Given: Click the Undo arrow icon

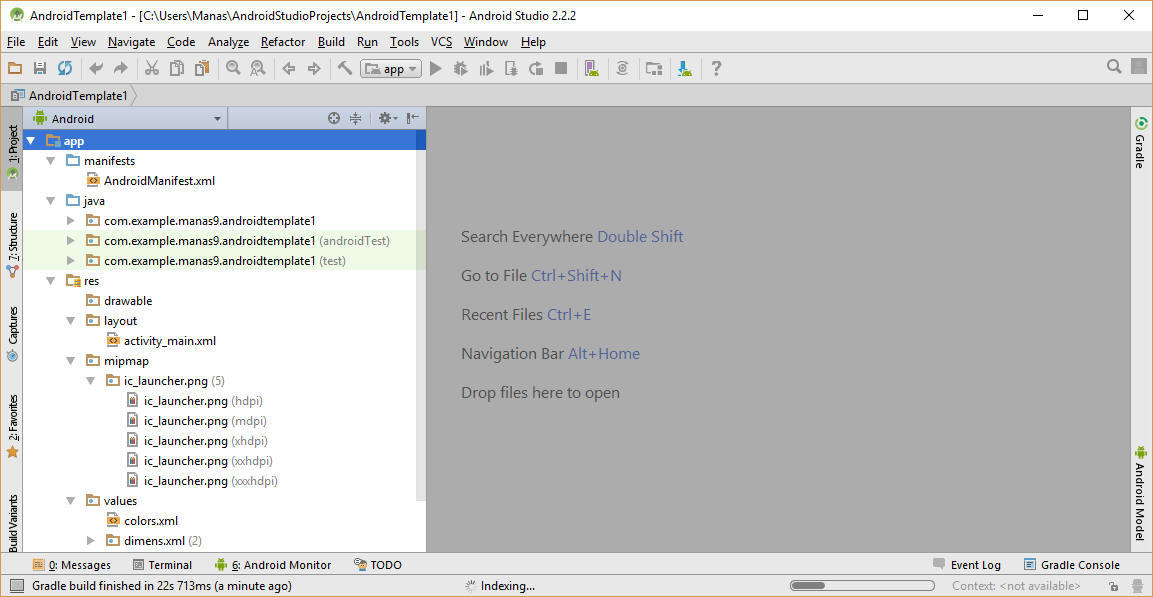Looking at the screenshot, I should pos(96,68).
